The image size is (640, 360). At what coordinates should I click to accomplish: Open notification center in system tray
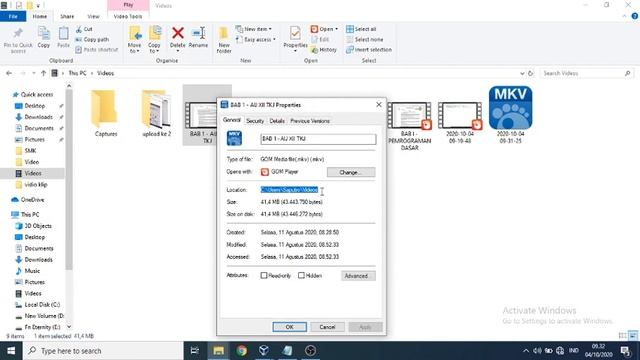(x=625, y=351)
